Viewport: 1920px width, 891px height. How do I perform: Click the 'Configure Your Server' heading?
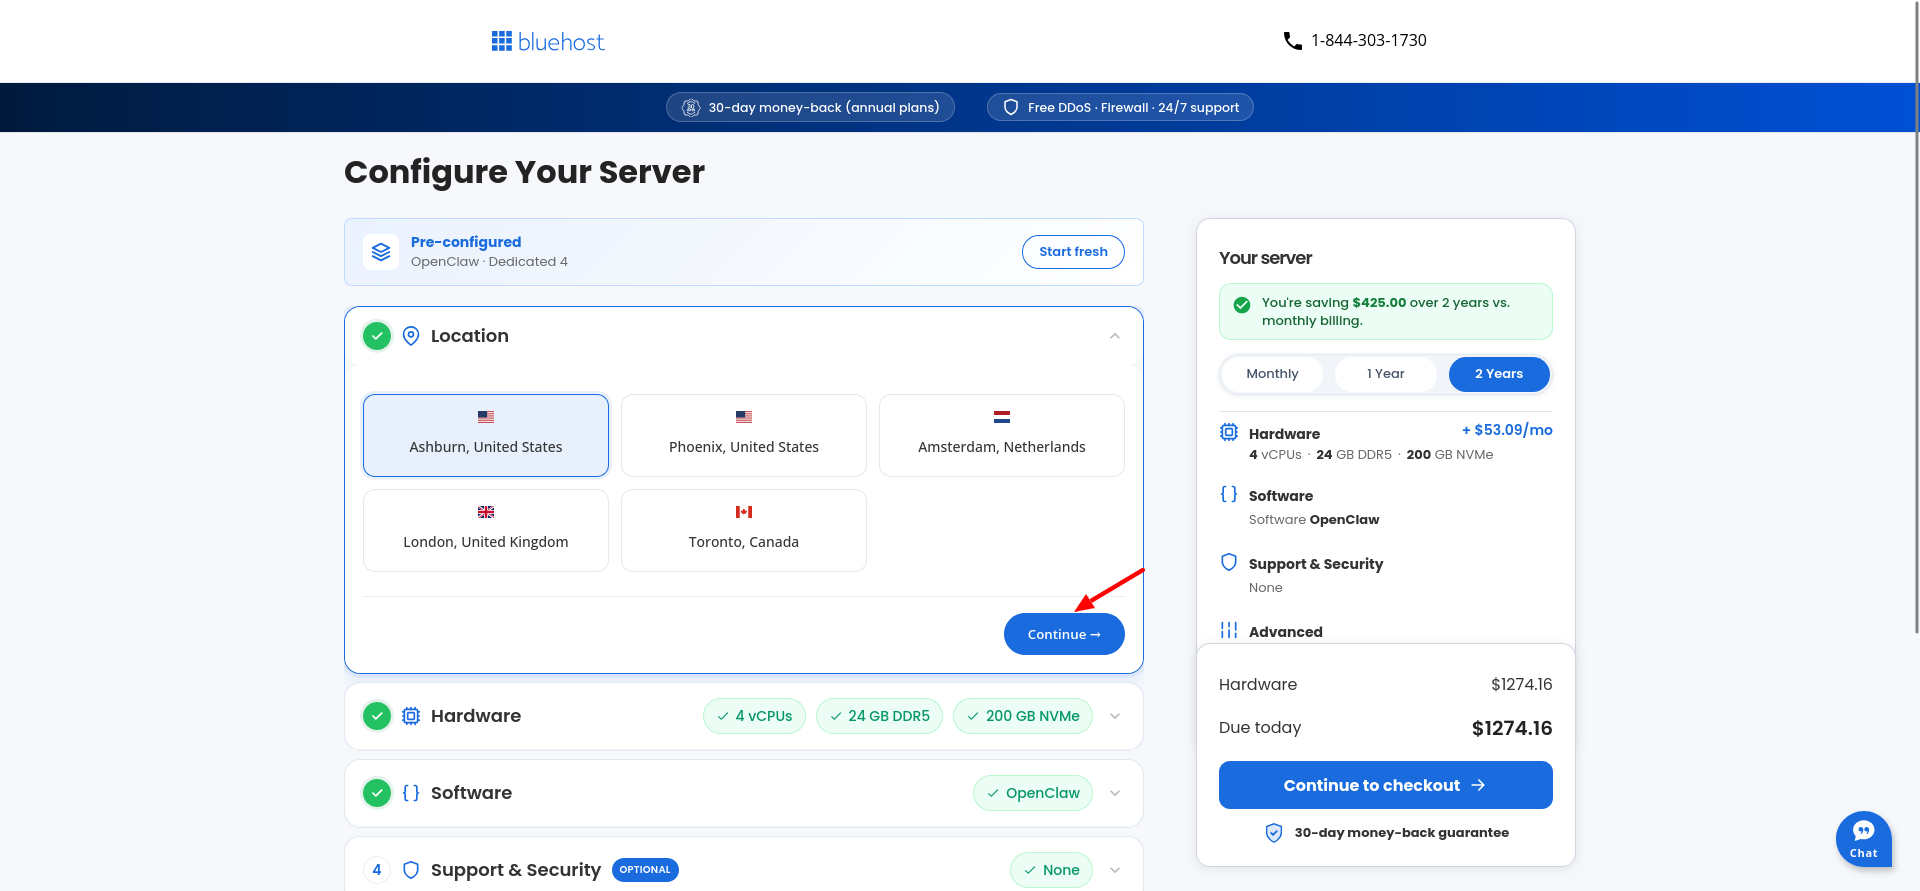click(524, 172)
